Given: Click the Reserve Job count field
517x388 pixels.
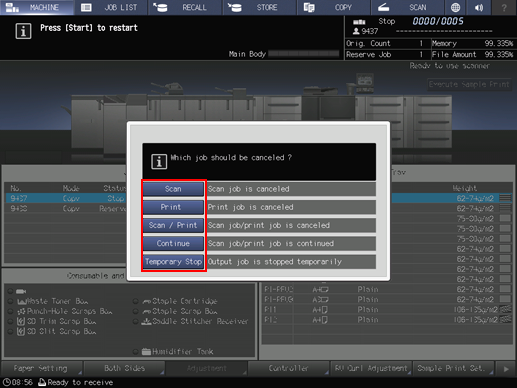Looking at the screenshot, I should pyautogui.click(x=387, y=55).
